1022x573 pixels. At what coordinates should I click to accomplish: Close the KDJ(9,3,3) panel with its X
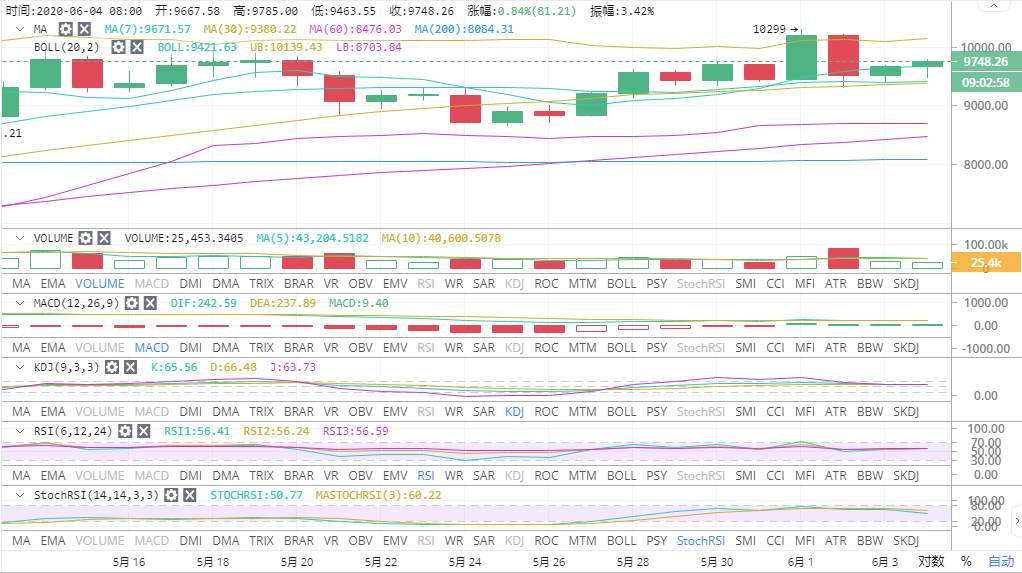pyautogui.click(x=131, y=368)
